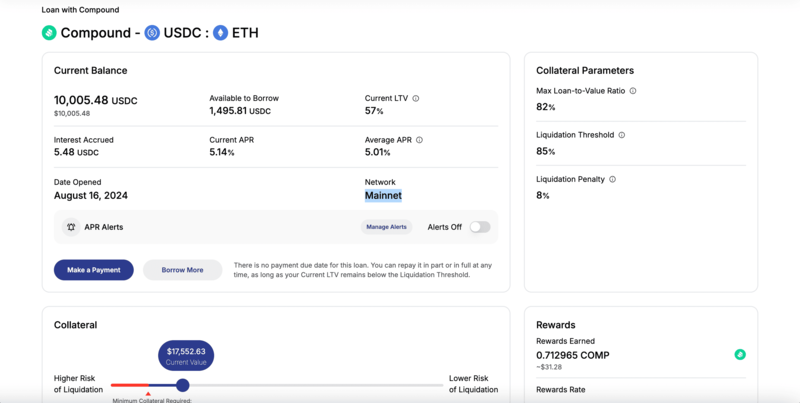
Task: Turn on the Alerts Off switch
Action: pyautogui.click(x=480, y=227)
